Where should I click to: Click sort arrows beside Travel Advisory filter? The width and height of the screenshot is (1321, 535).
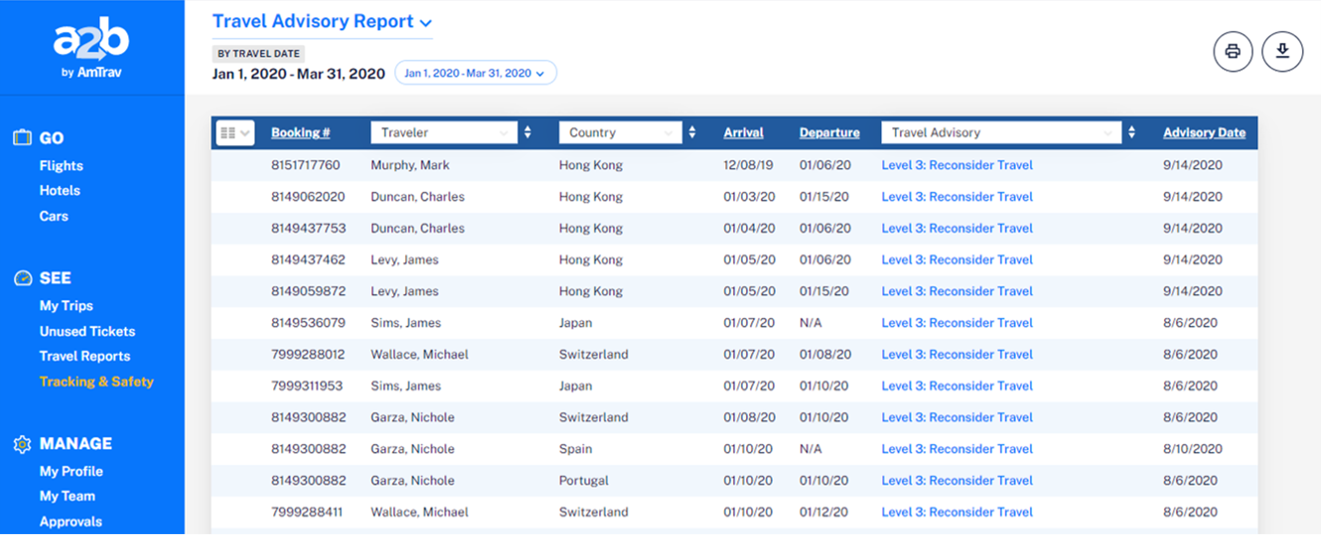tap(1132, 132)
